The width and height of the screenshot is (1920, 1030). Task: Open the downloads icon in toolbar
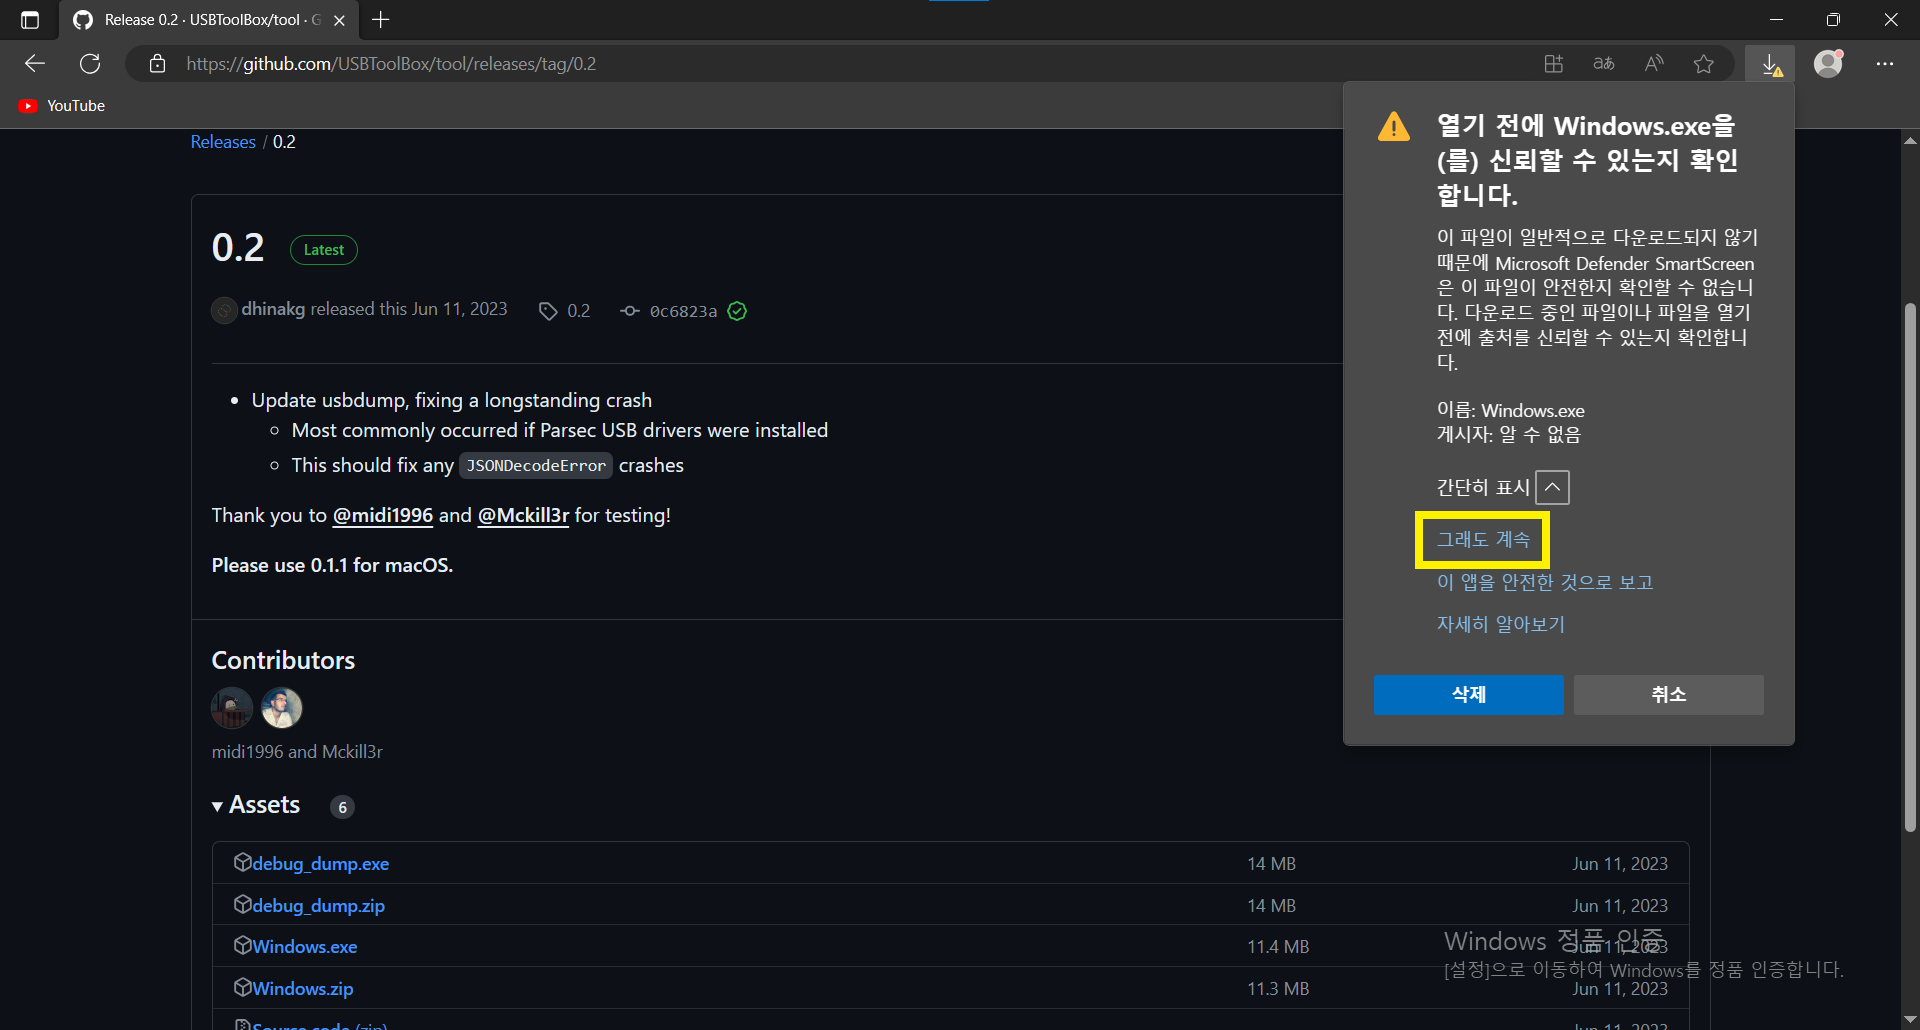click(x=1770, y=64)
